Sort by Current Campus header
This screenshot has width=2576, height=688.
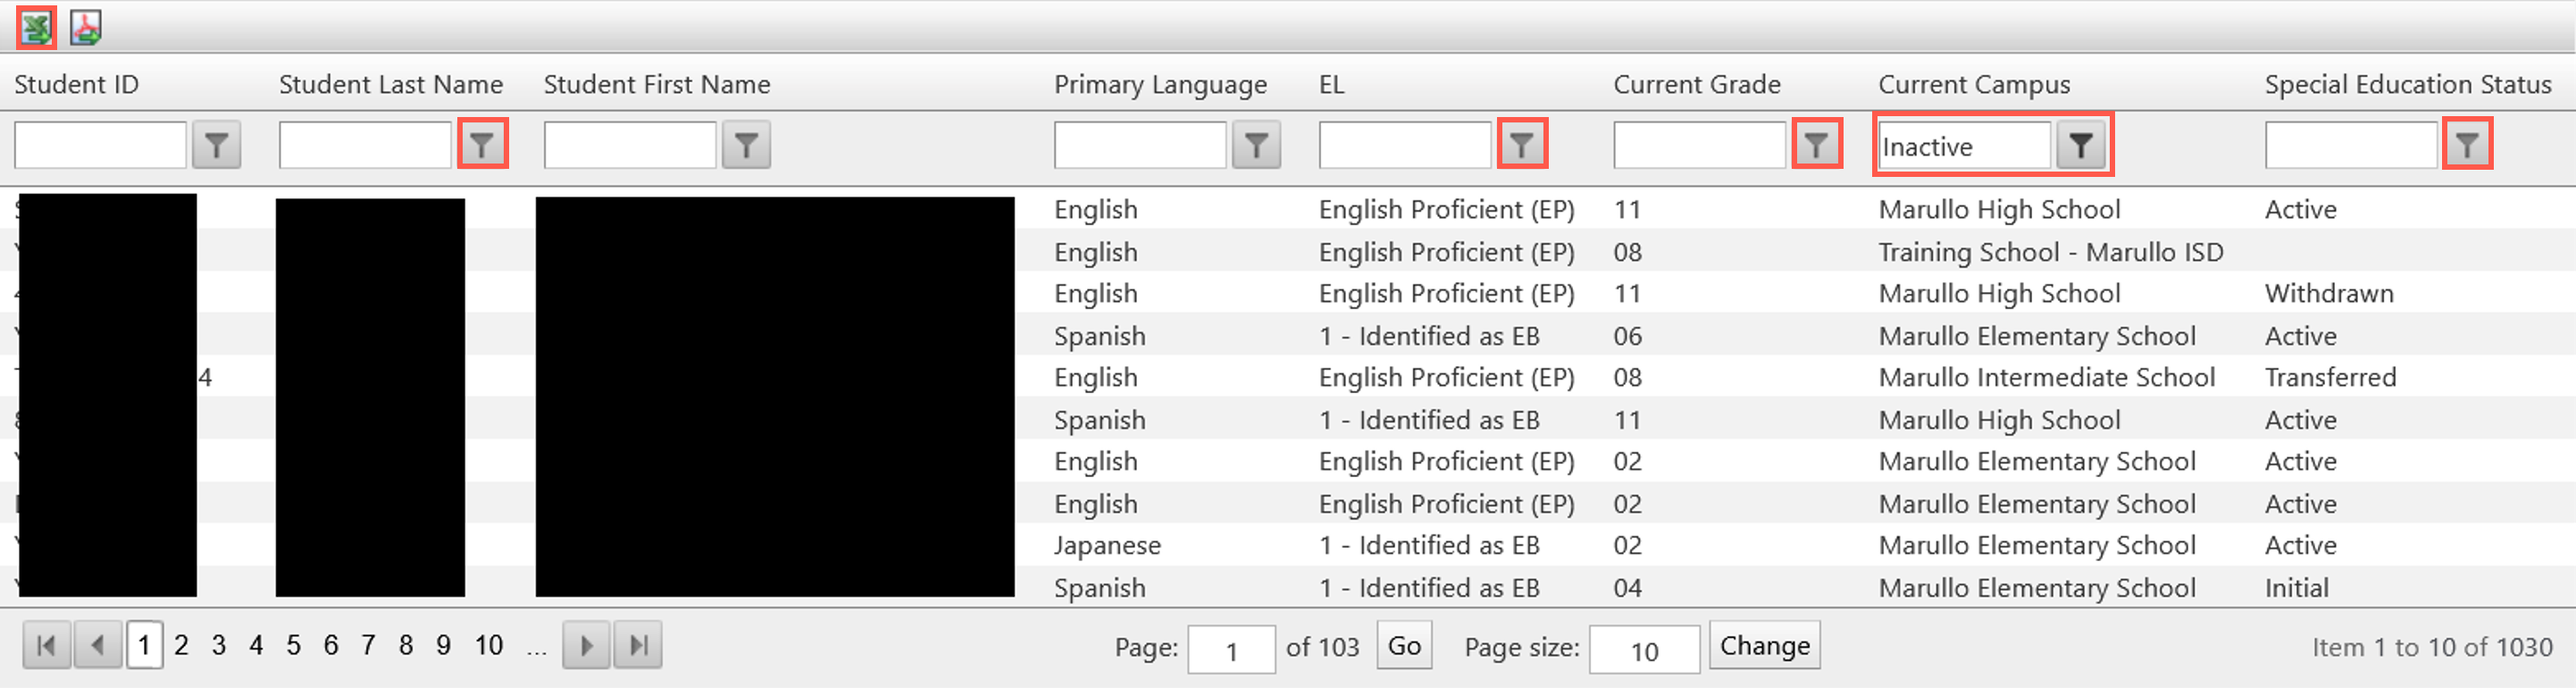1974,85
